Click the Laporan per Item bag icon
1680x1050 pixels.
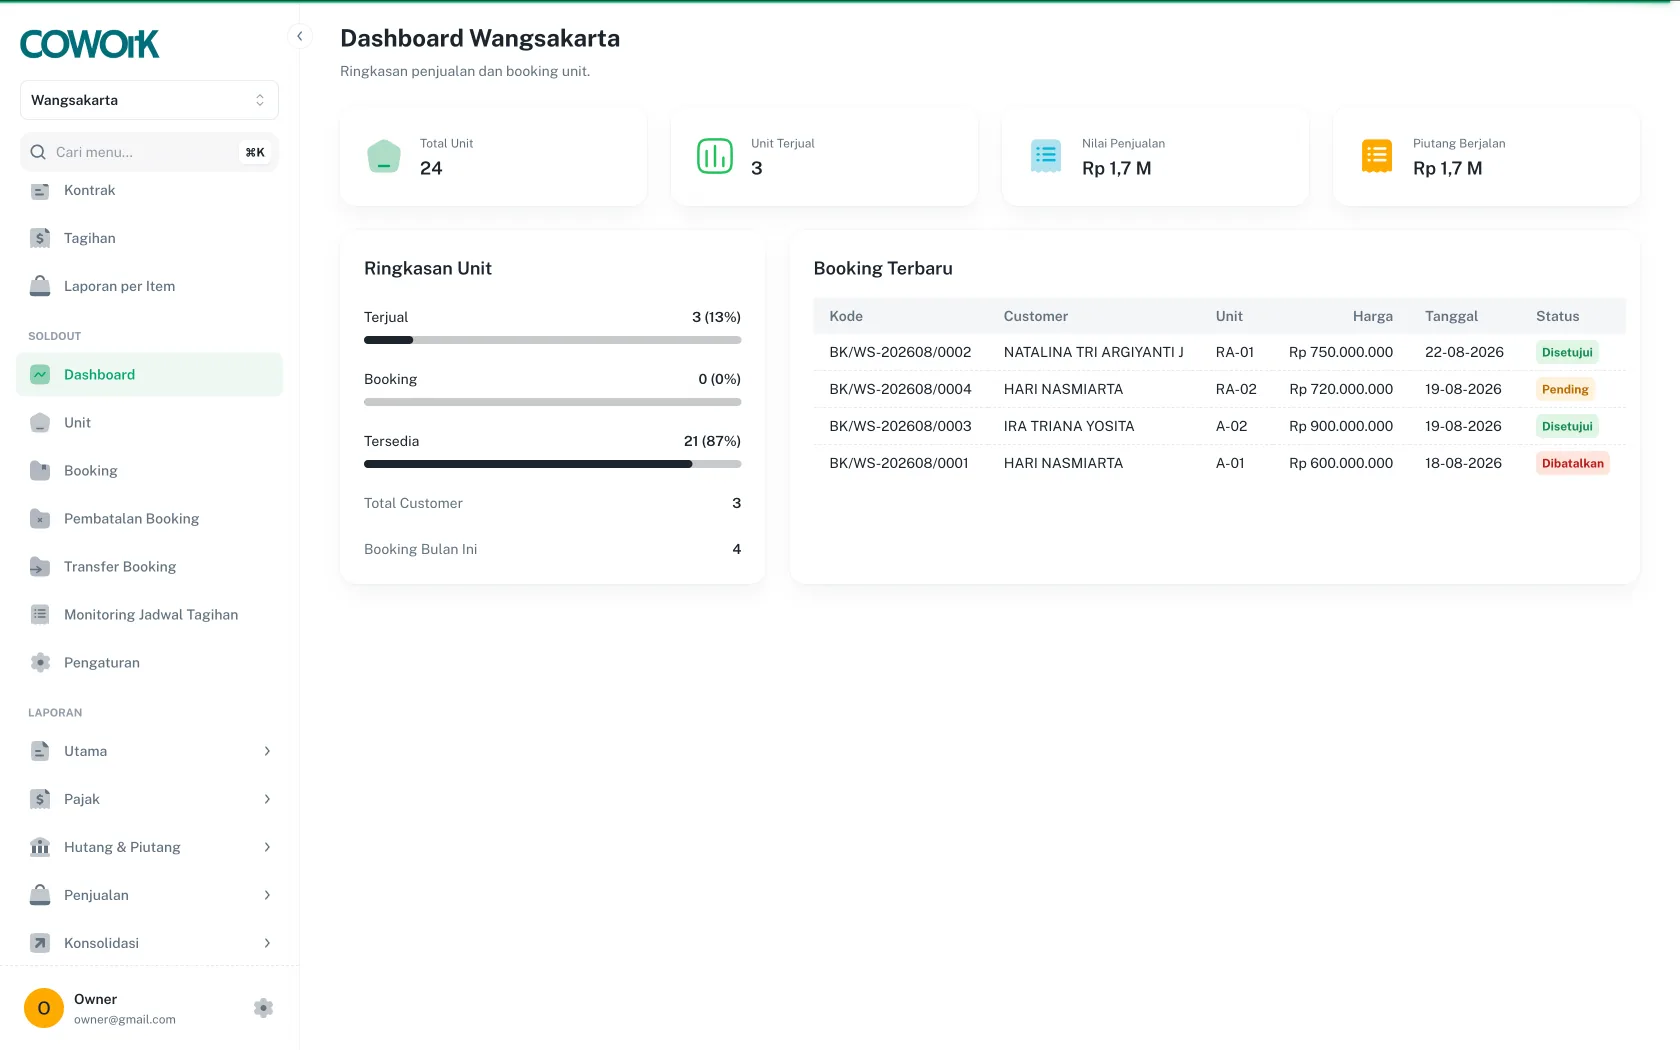click(x=40, y=286)
